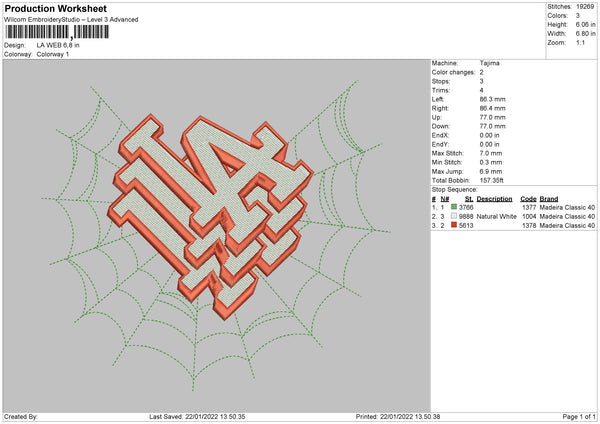Click thread number '9888' in stop sequence
Screen dimensions: 600x424
pyautogui.click(x=466, y=217)
